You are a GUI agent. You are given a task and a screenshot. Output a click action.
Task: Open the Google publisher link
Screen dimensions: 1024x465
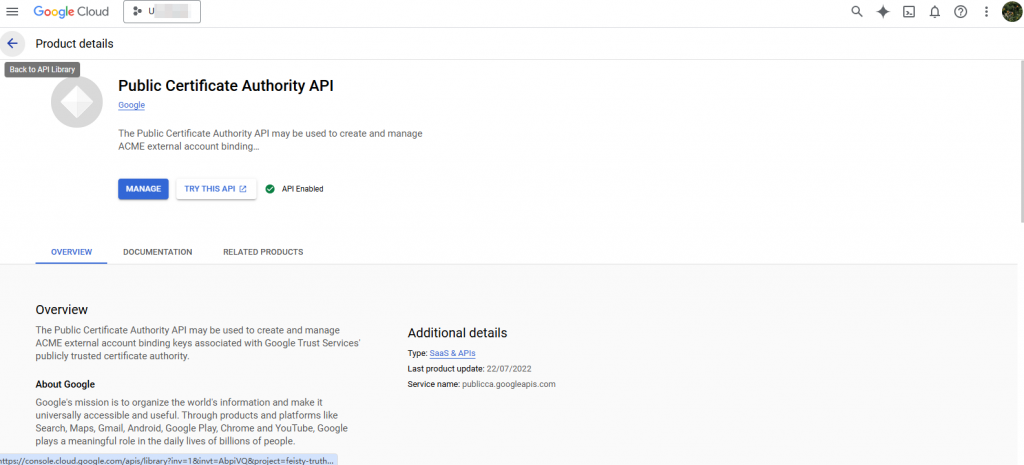(131, 105)
